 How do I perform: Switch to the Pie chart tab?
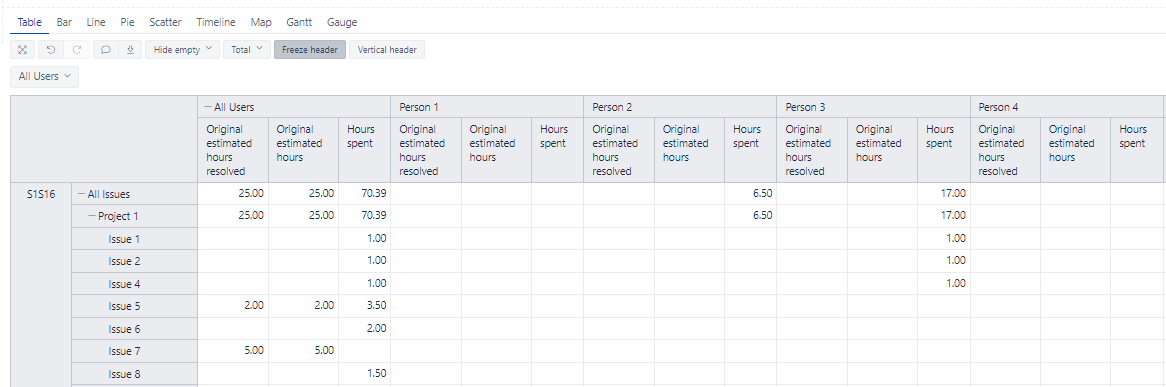coord(127,22)
